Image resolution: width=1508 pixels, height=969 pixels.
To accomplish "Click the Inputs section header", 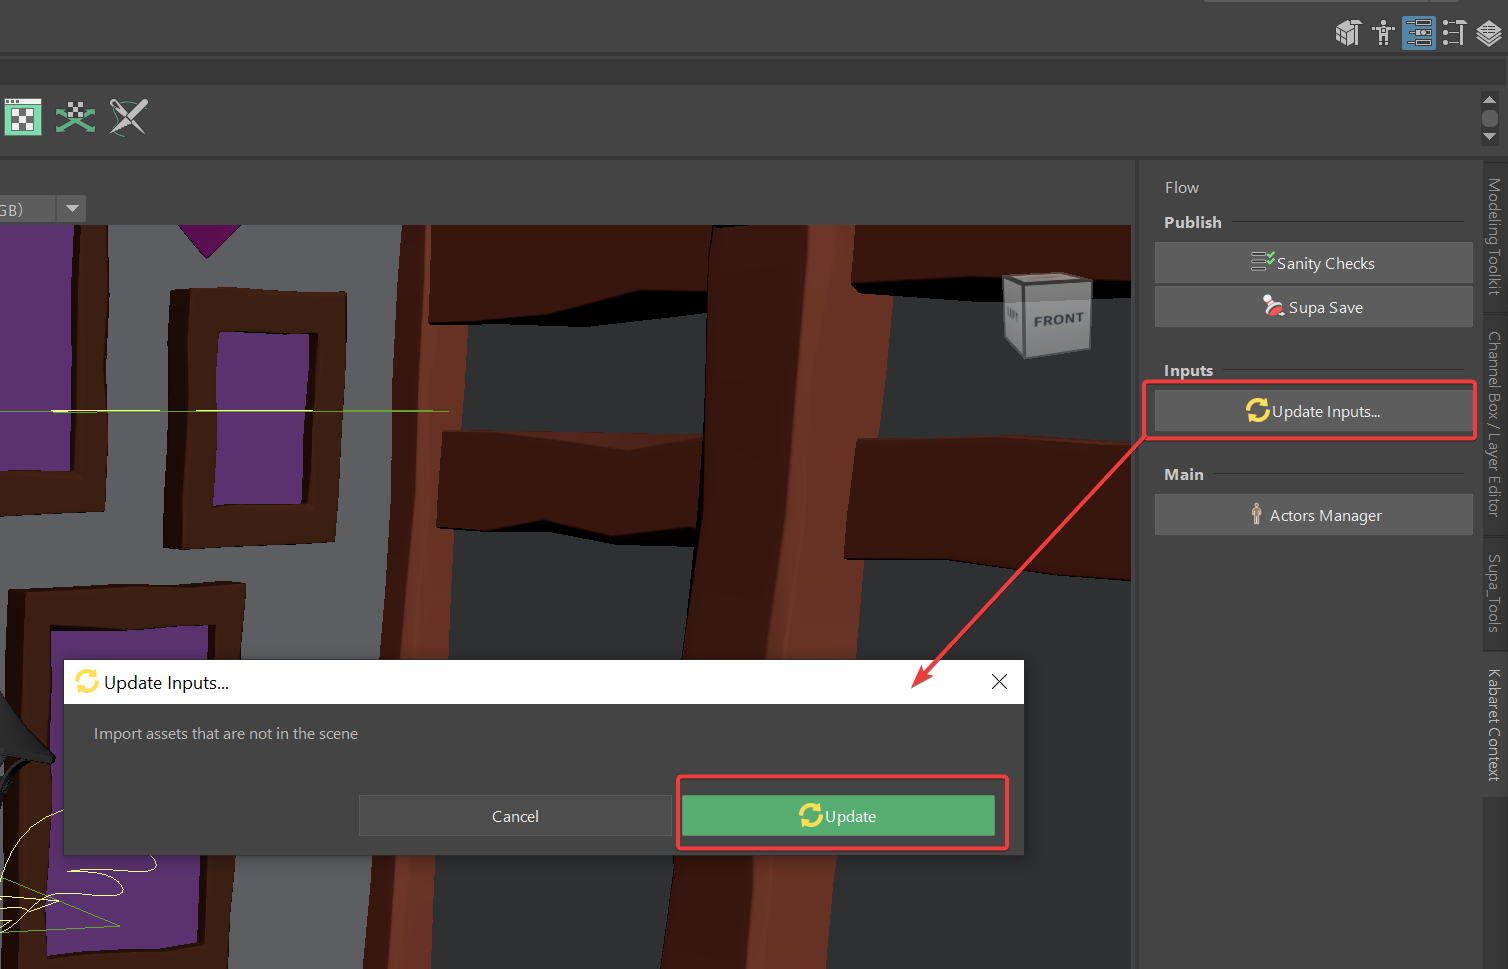I will coord(1188,370).
